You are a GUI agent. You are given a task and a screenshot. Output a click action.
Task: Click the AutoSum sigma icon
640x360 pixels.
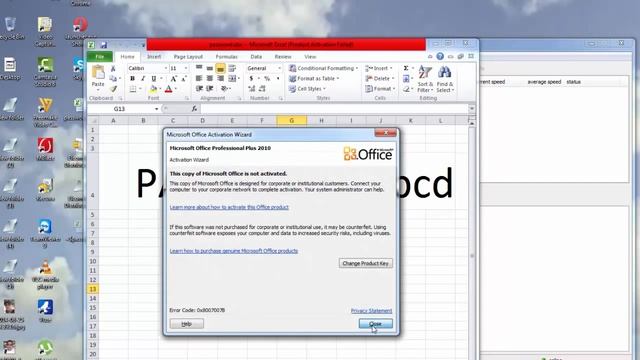[x=406, y=68]
